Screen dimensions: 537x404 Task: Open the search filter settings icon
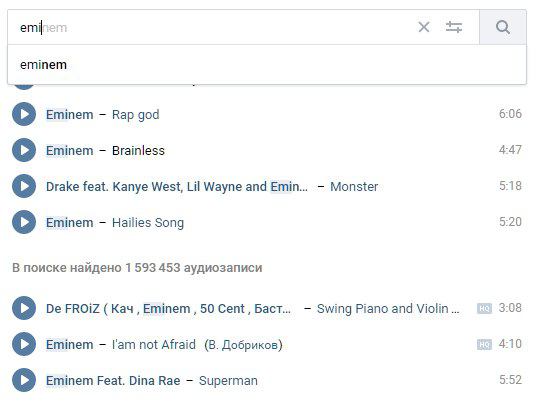[454, 27]
